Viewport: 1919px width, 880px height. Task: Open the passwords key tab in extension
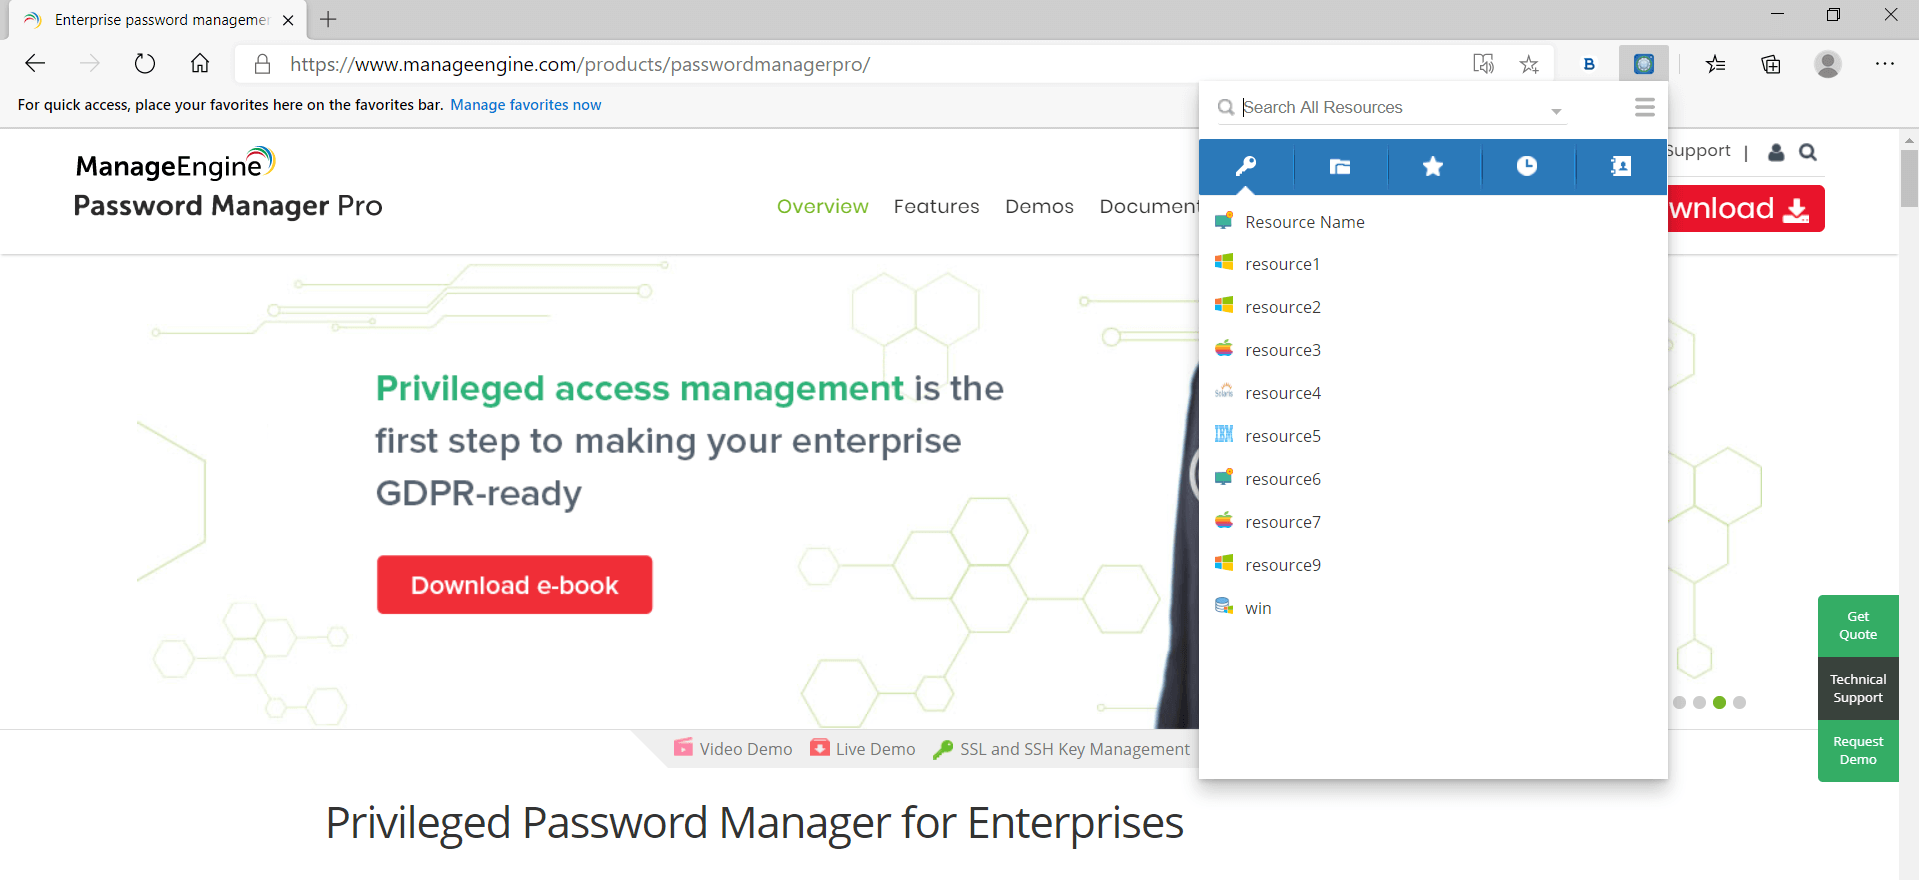click(x=1245, y=166)
